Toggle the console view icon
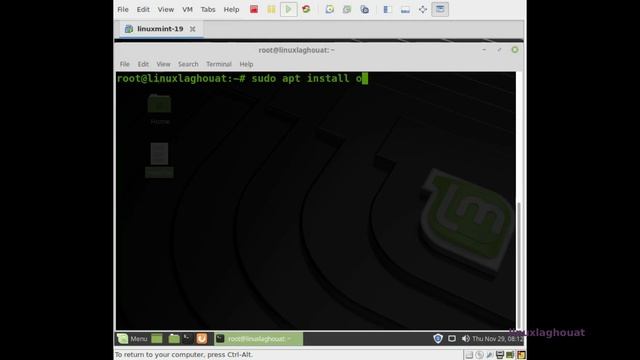Screen dimensions: 640x360 coord(440,9)
